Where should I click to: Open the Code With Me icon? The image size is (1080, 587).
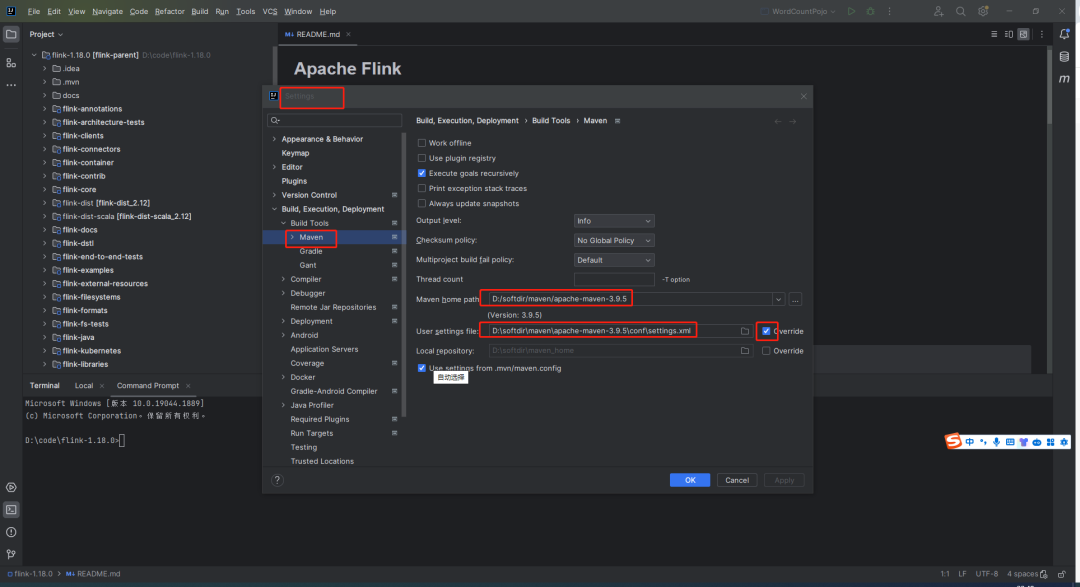click(938, 12)
